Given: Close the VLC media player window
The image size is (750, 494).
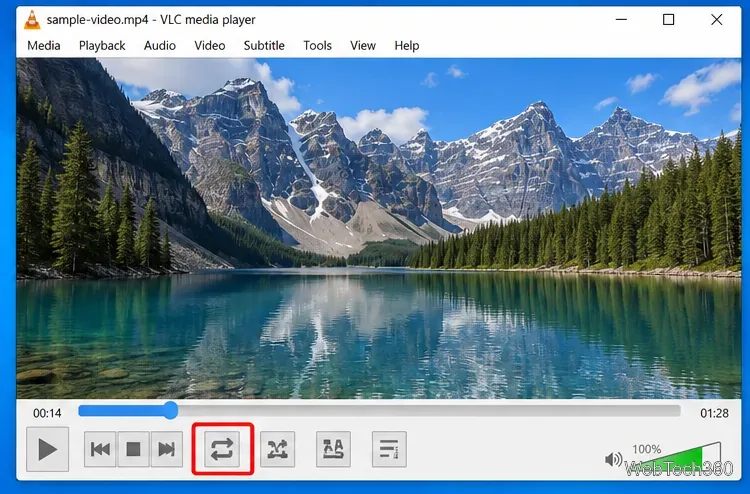Looking at the screenshot, I should click(x=717, y=20).
